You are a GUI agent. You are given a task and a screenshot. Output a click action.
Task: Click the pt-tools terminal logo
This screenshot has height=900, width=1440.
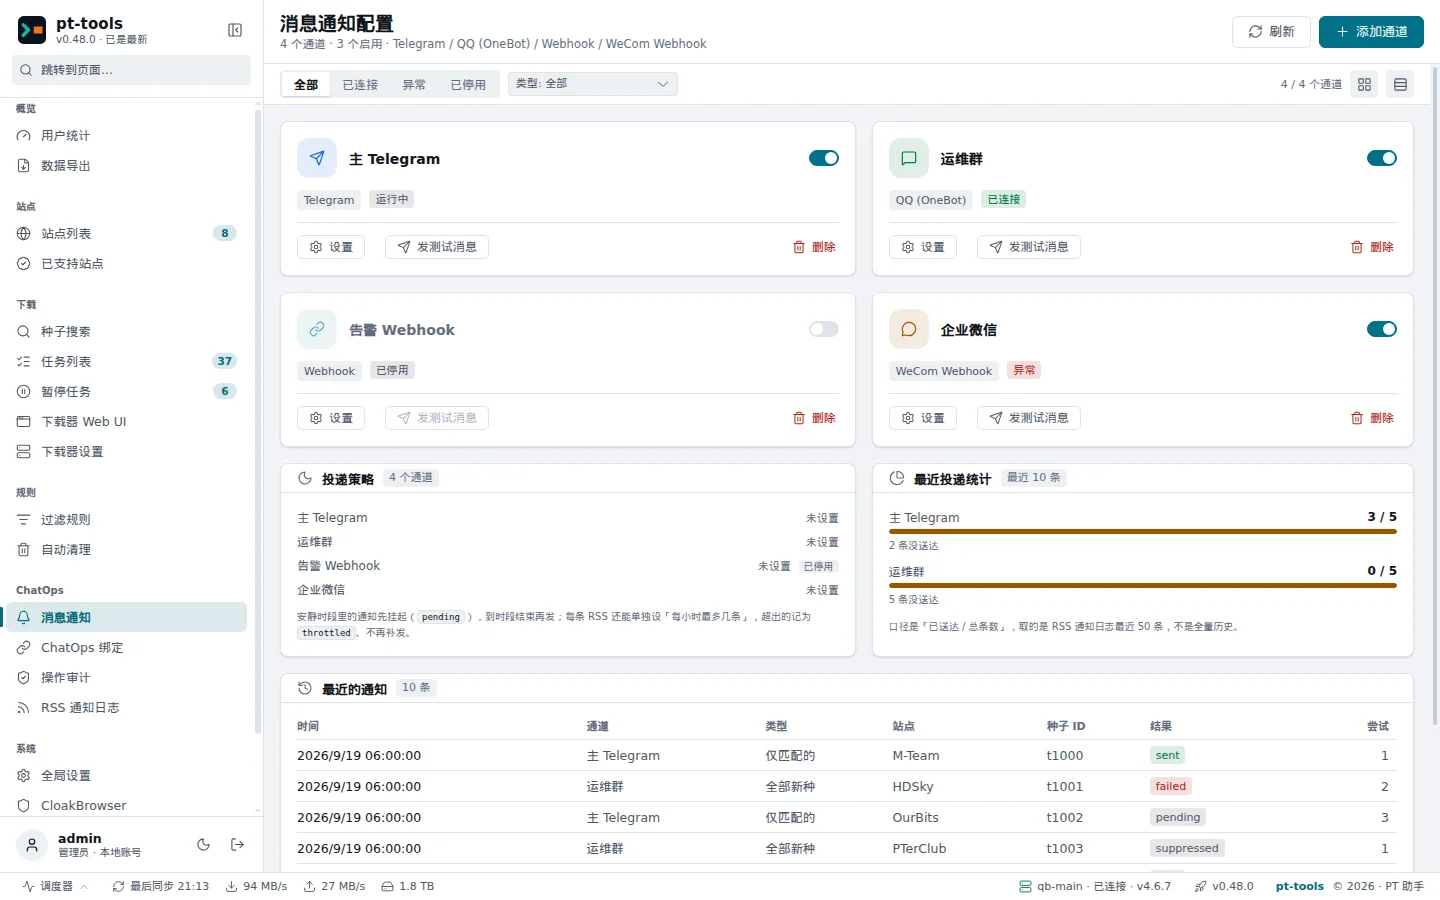pos(32,30)
